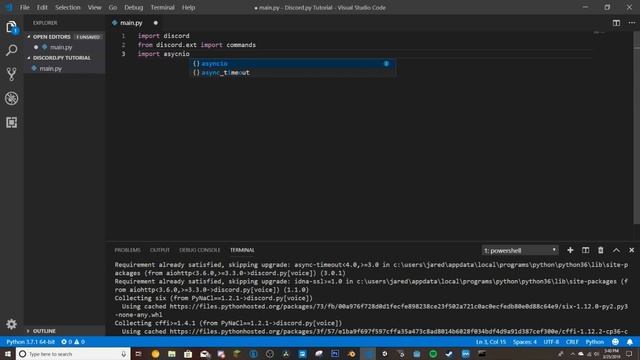Create a new terminal with plus icon
This screenshot has width=640, height=360.
(570, 250)
